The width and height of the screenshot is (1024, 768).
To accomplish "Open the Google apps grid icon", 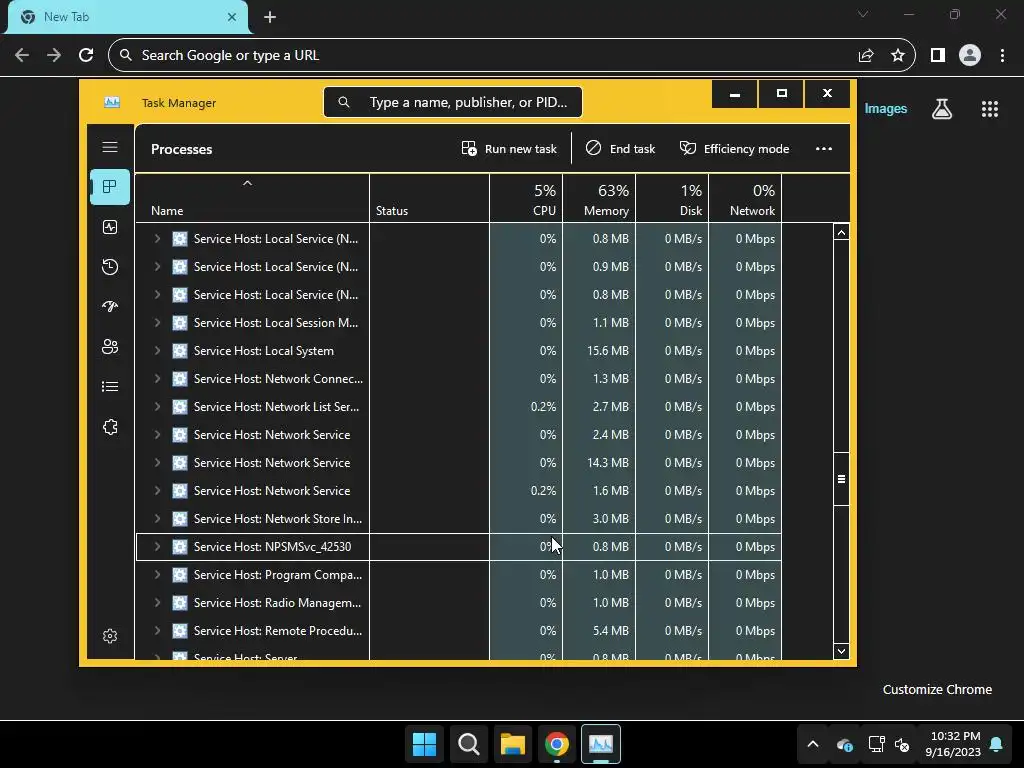I will click(x=989, y=109).
